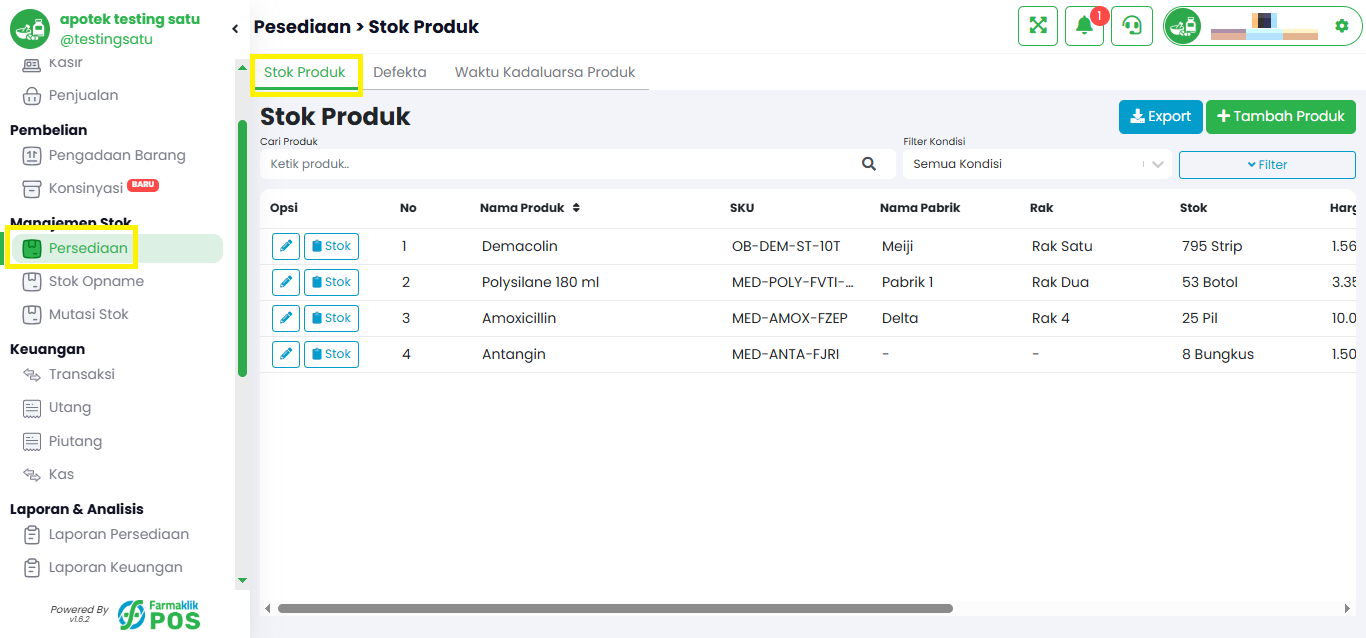Select Persediaan in sidebar
The height and width of the screenshot is (638, 1366).
tap(88, 248)
